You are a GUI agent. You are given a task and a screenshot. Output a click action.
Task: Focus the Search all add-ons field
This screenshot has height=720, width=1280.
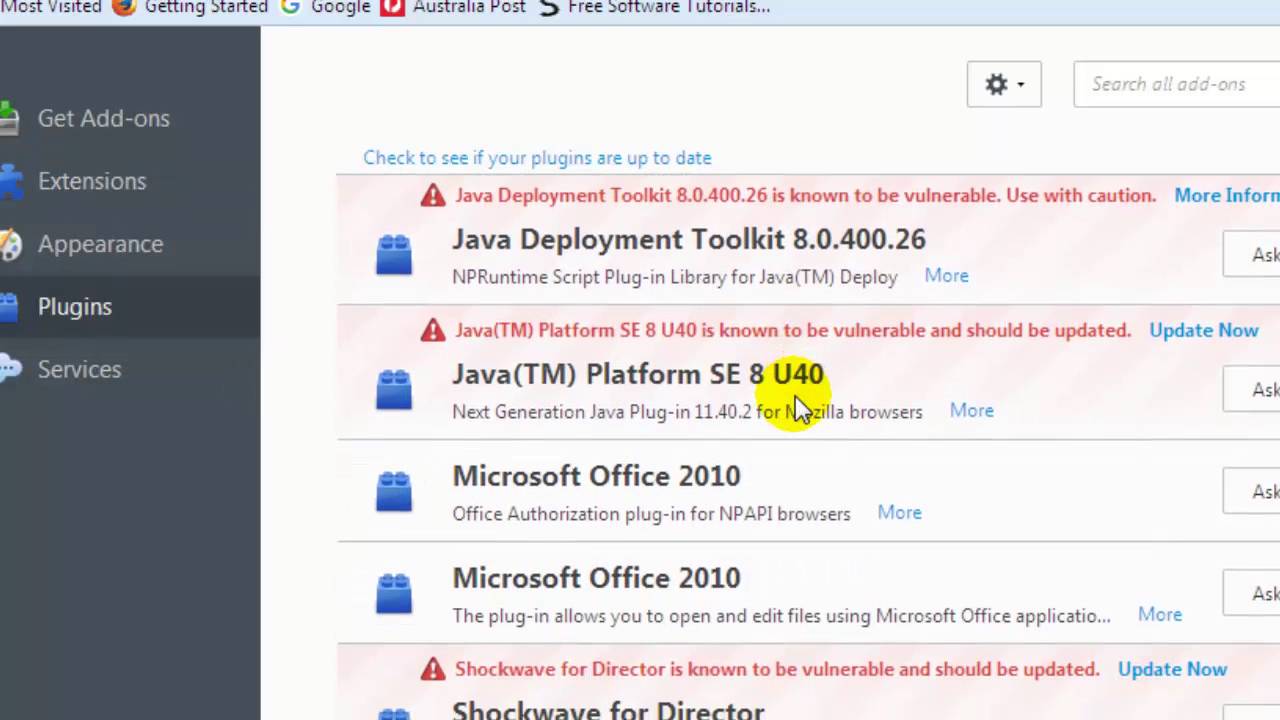[x=1177, y=84]
